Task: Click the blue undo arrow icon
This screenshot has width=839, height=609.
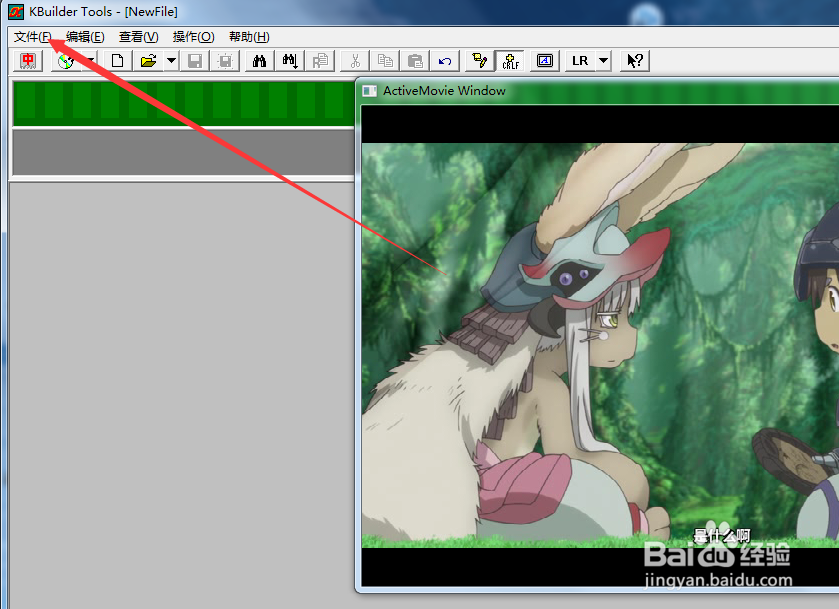Action: pyautogui.click(x=445, y=61)
